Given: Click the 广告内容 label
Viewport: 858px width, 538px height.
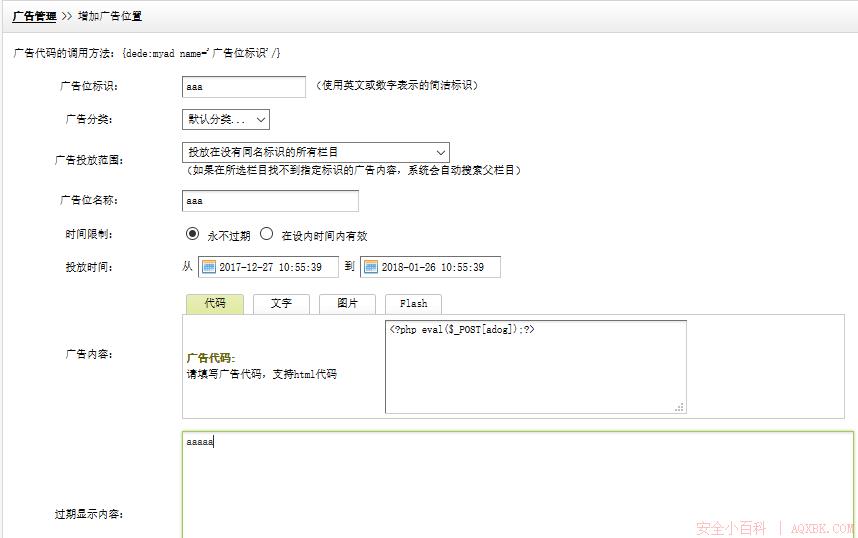Looking at the screenshot, I should click(89, 354).
